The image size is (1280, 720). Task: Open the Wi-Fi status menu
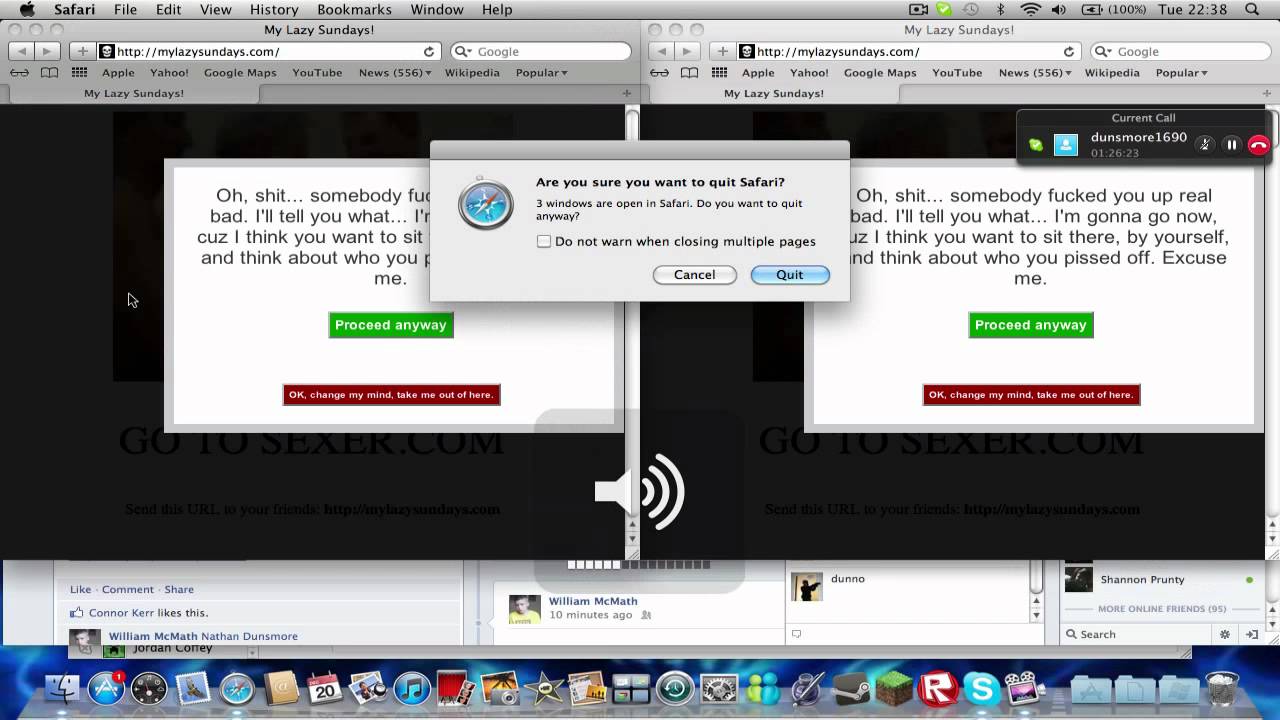(x=1030, y=9)
